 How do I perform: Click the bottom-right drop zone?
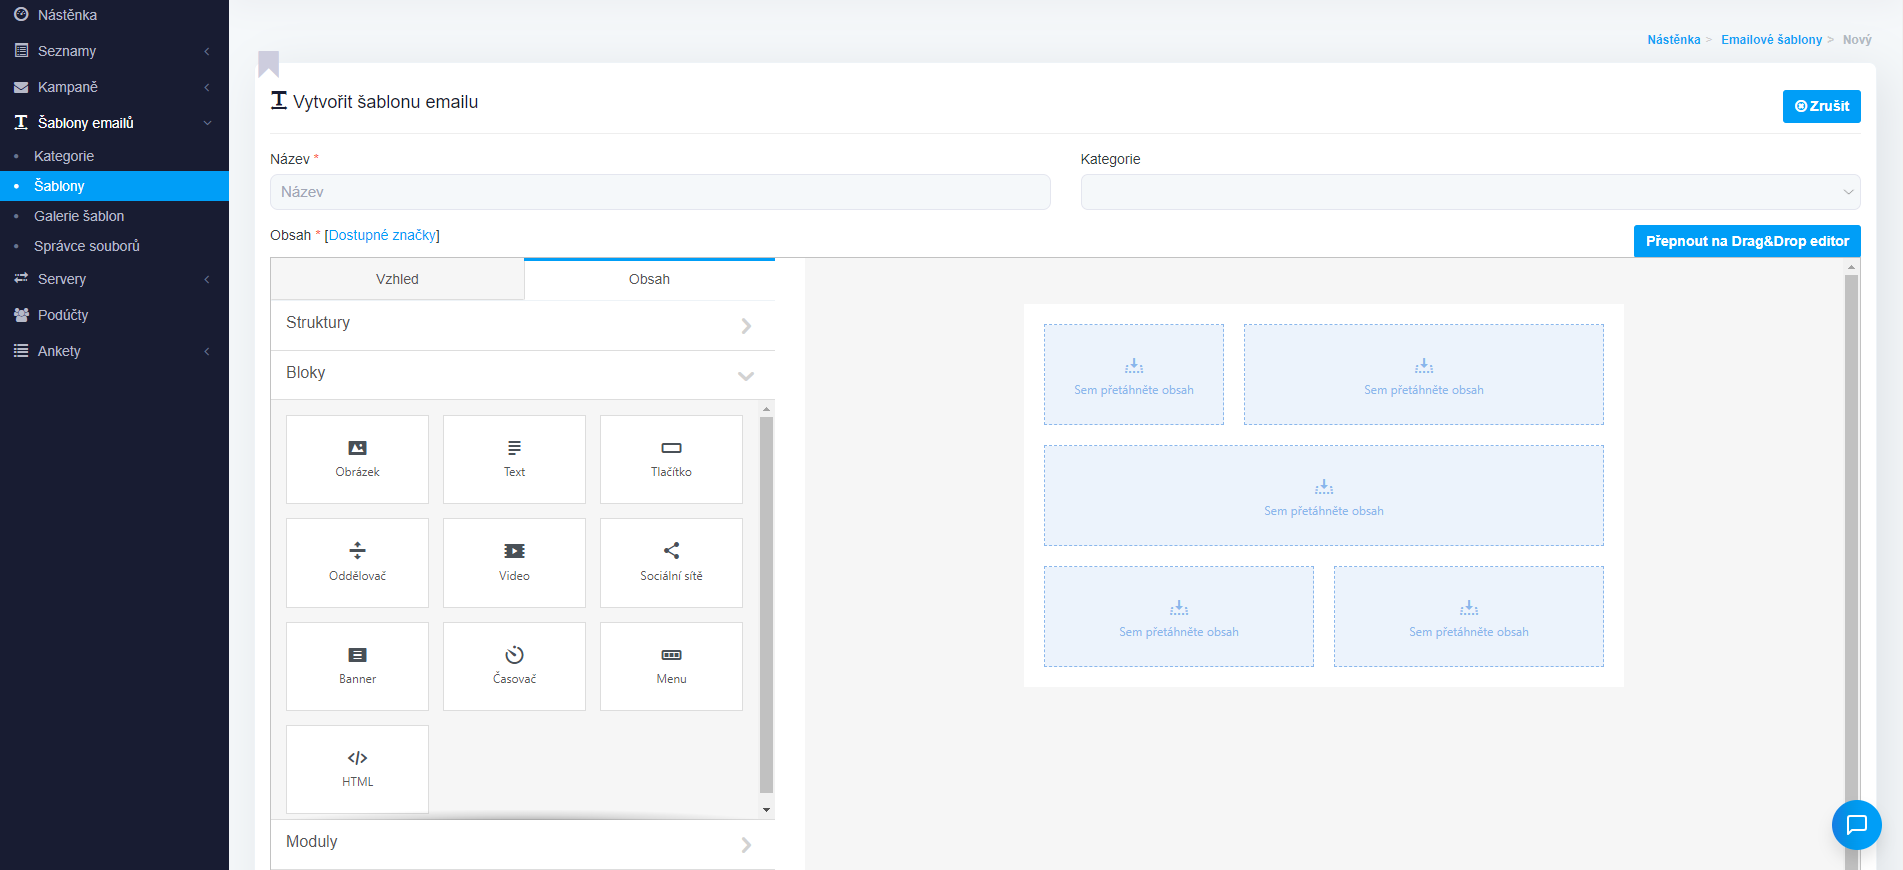[1469, 617]
